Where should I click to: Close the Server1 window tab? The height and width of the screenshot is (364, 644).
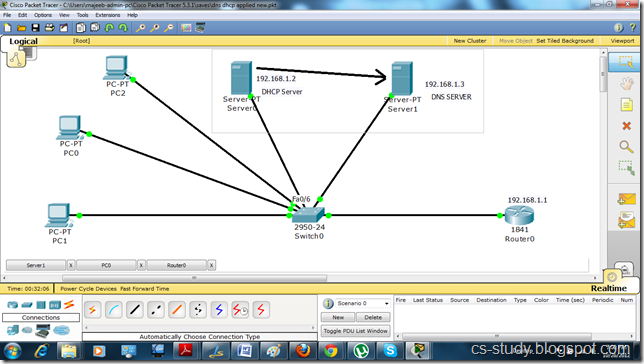tap(71, 265)
